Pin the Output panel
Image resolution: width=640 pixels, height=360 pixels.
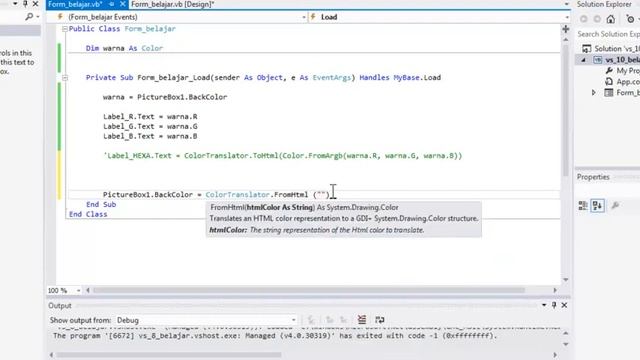point(554,305)
